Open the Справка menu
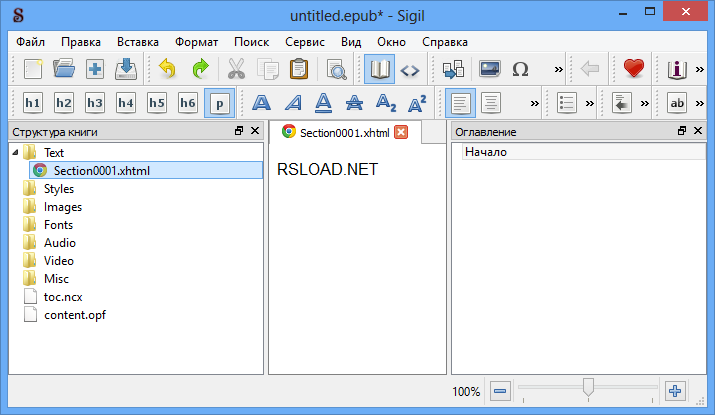Screen dimensions: 715x415 click(445, 42)
